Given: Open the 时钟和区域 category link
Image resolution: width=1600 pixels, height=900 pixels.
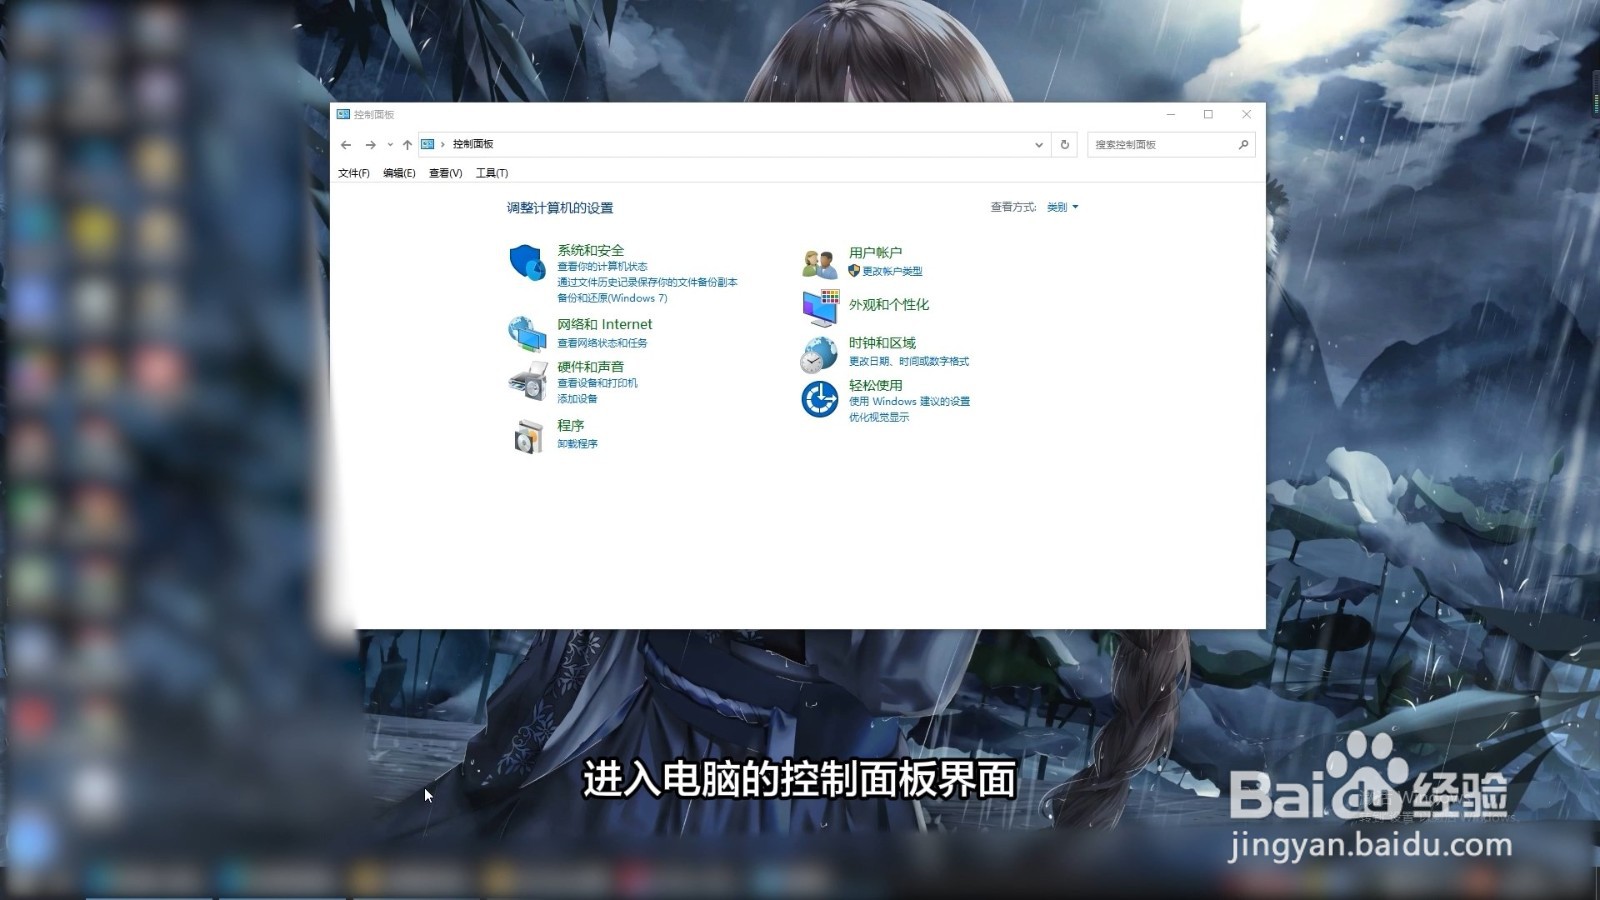Looking at the screenshot, I should pos(882,342).
